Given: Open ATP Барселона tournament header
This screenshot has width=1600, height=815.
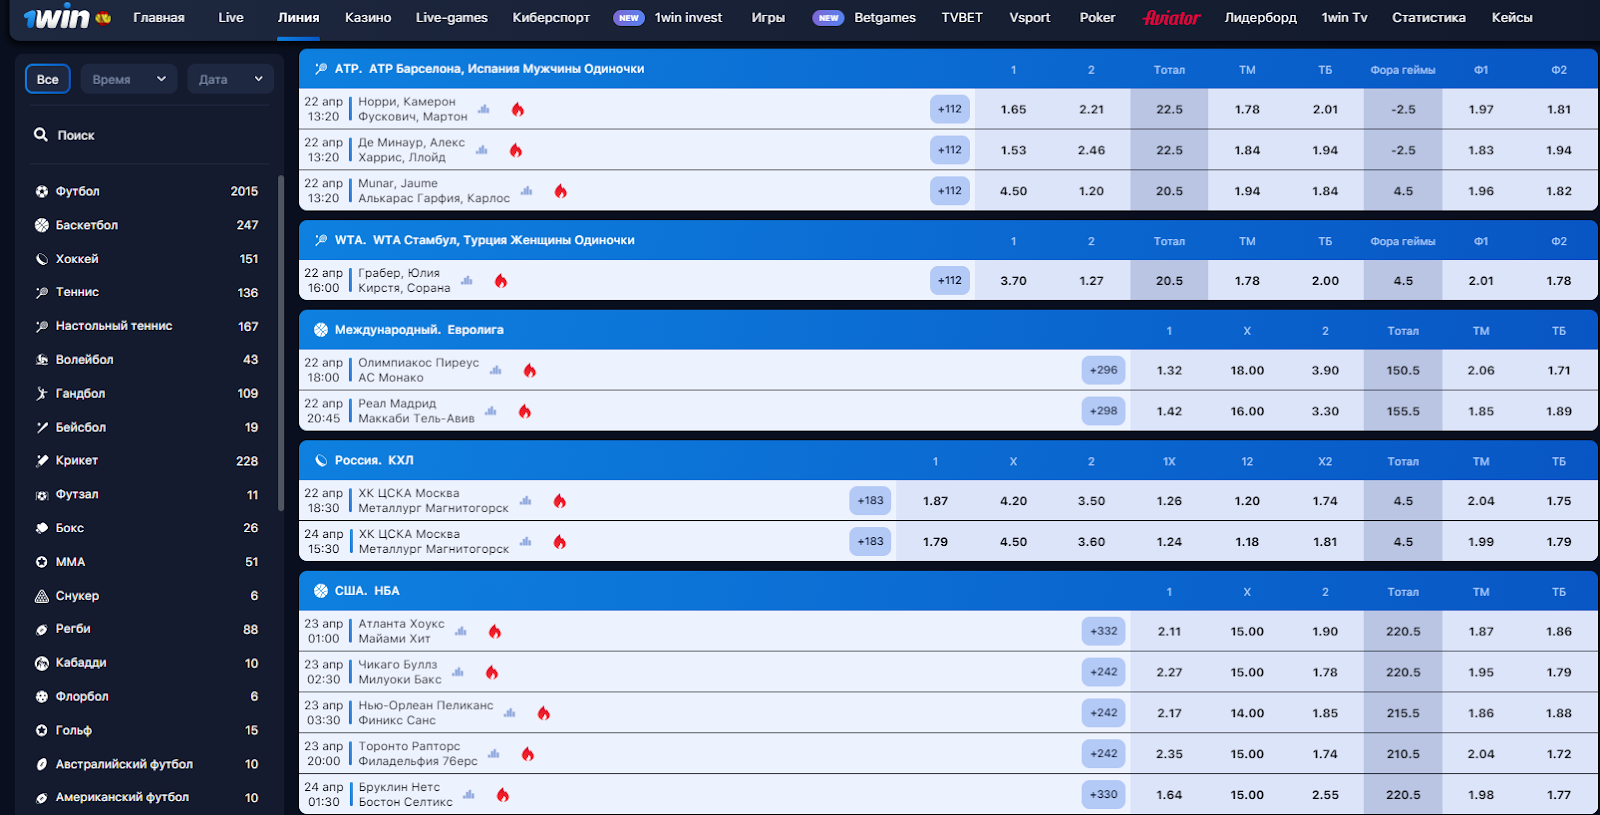Looking at the screenshot, I should pyautogui.click(x=948, y=69).
